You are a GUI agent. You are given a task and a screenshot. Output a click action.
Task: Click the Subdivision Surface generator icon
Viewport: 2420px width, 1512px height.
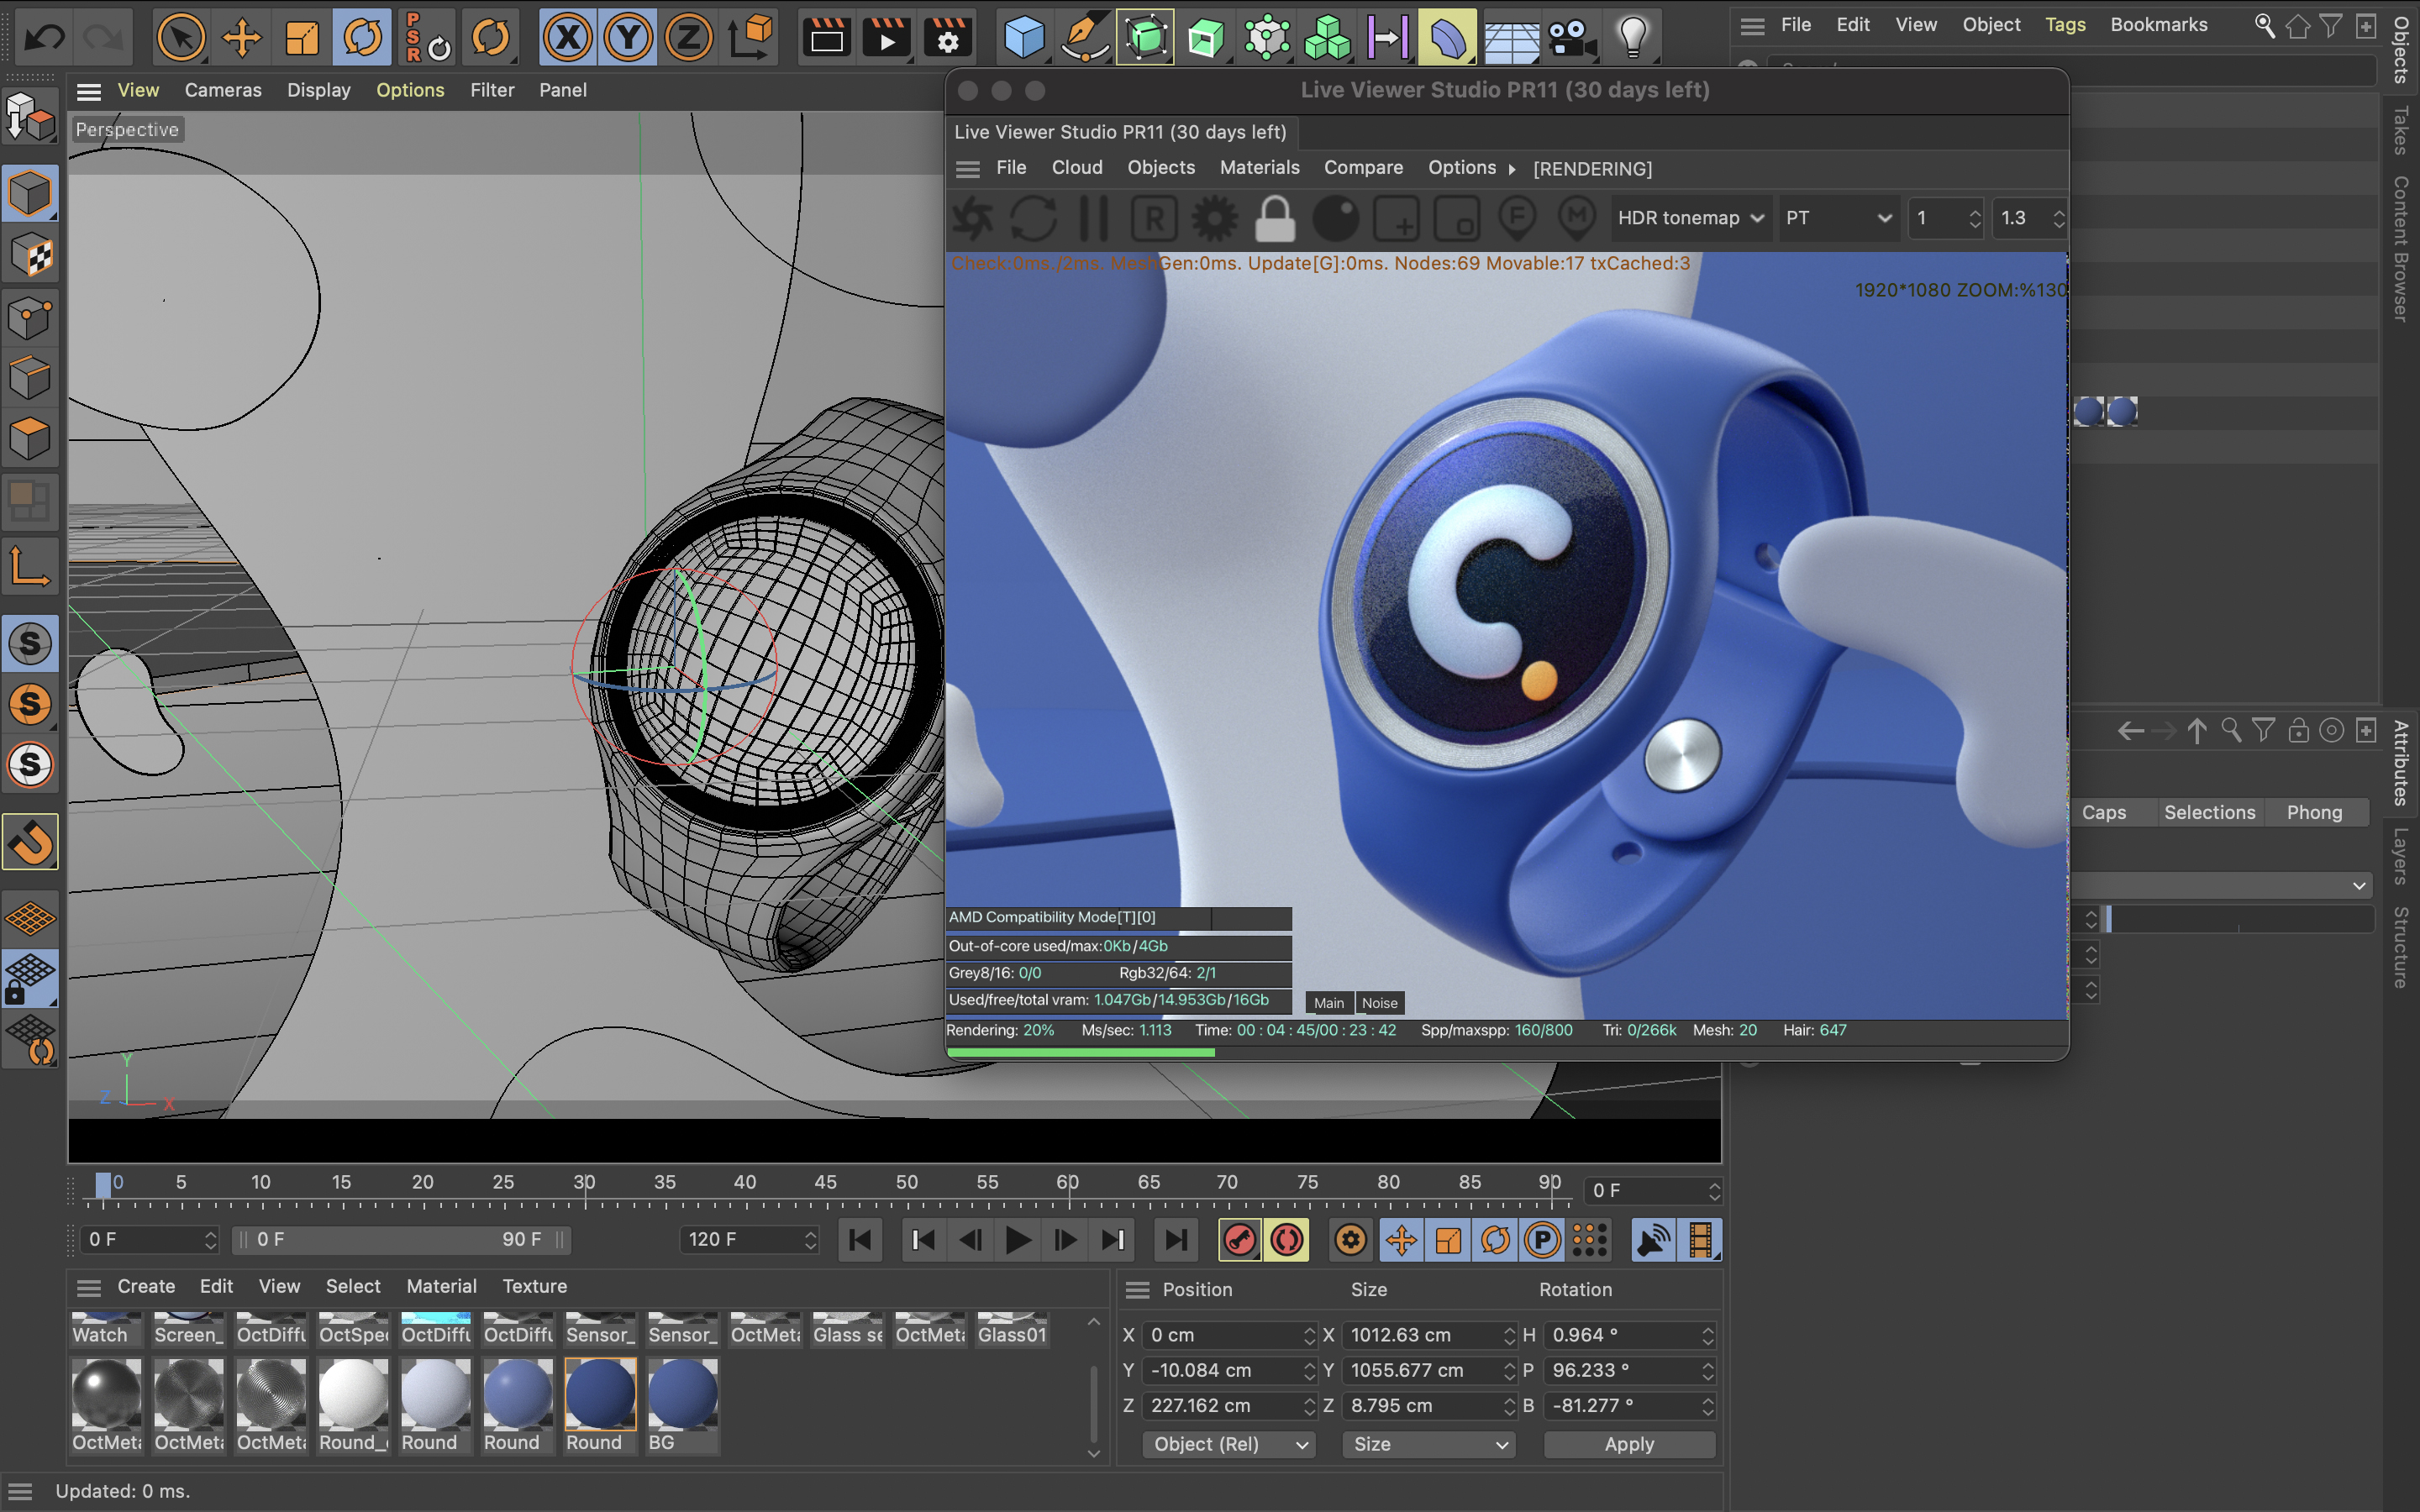coord(1145,38)
